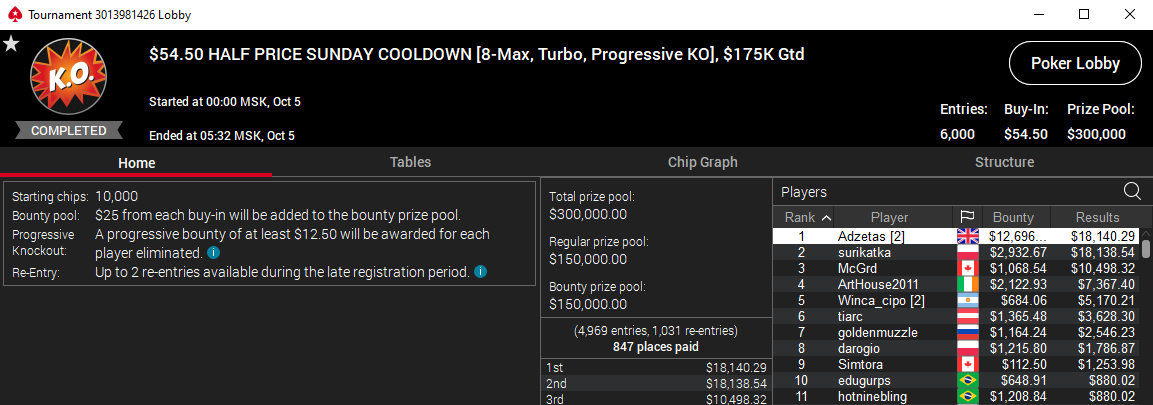Open the Chip Graph tab
This screenshot has width=1153, height=405.
click(702, 162)
